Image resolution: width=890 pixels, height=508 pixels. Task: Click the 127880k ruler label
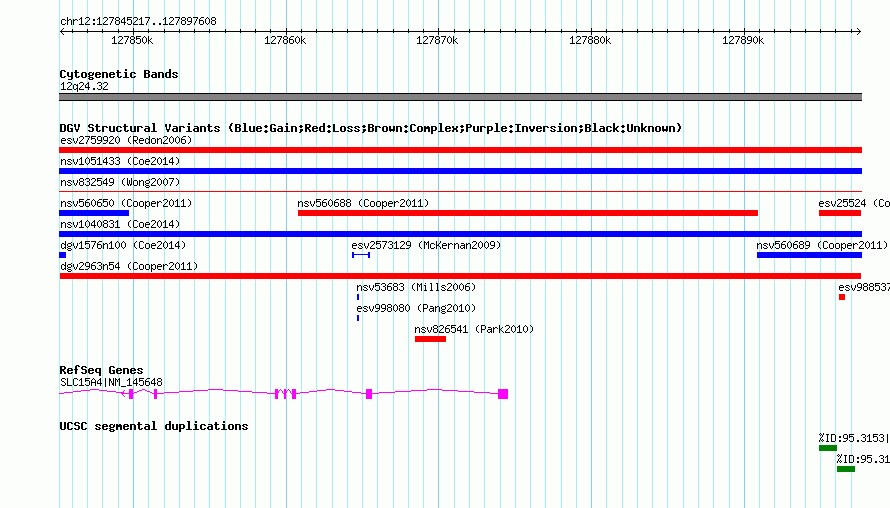[x=590, y=40]
